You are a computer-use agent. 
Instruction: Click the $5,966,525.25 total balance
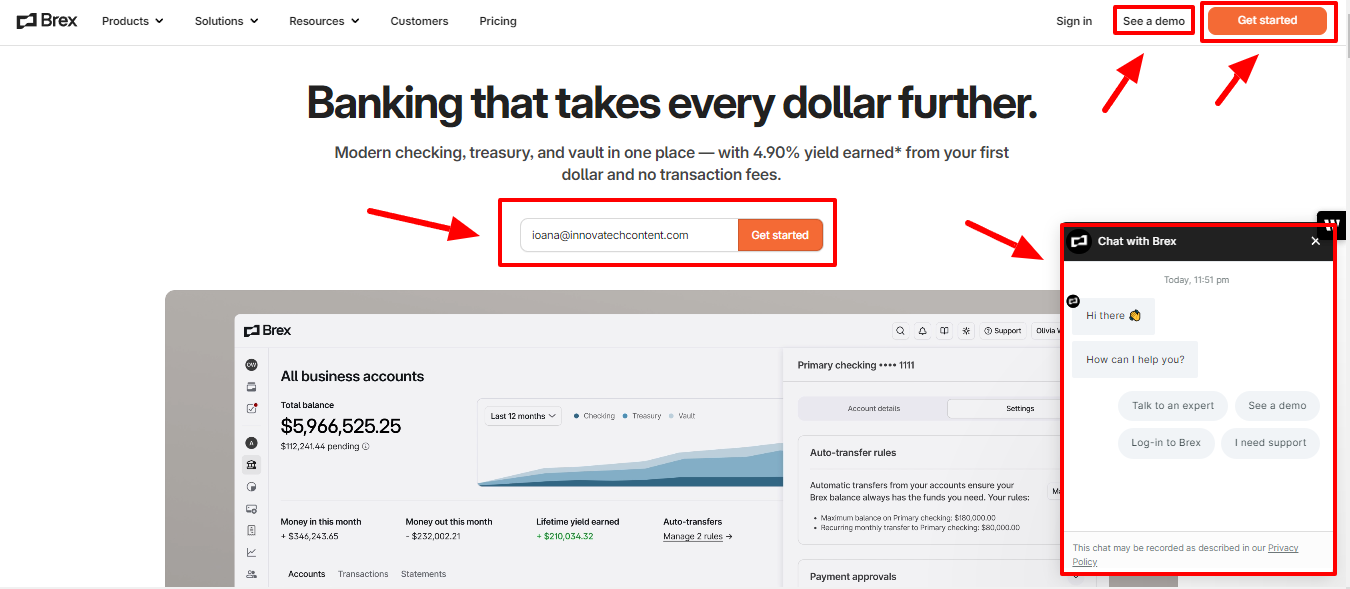pos(341,426)
